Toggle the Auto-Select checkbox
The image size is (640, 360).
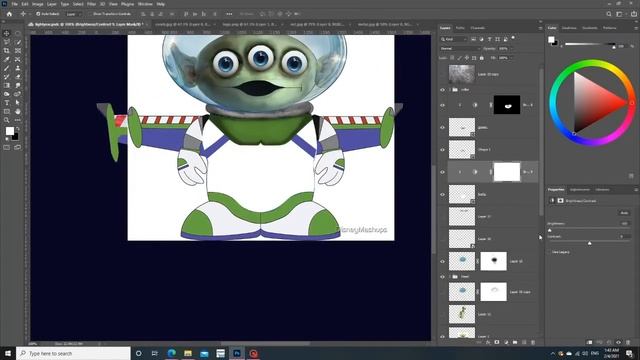(38, 14)
